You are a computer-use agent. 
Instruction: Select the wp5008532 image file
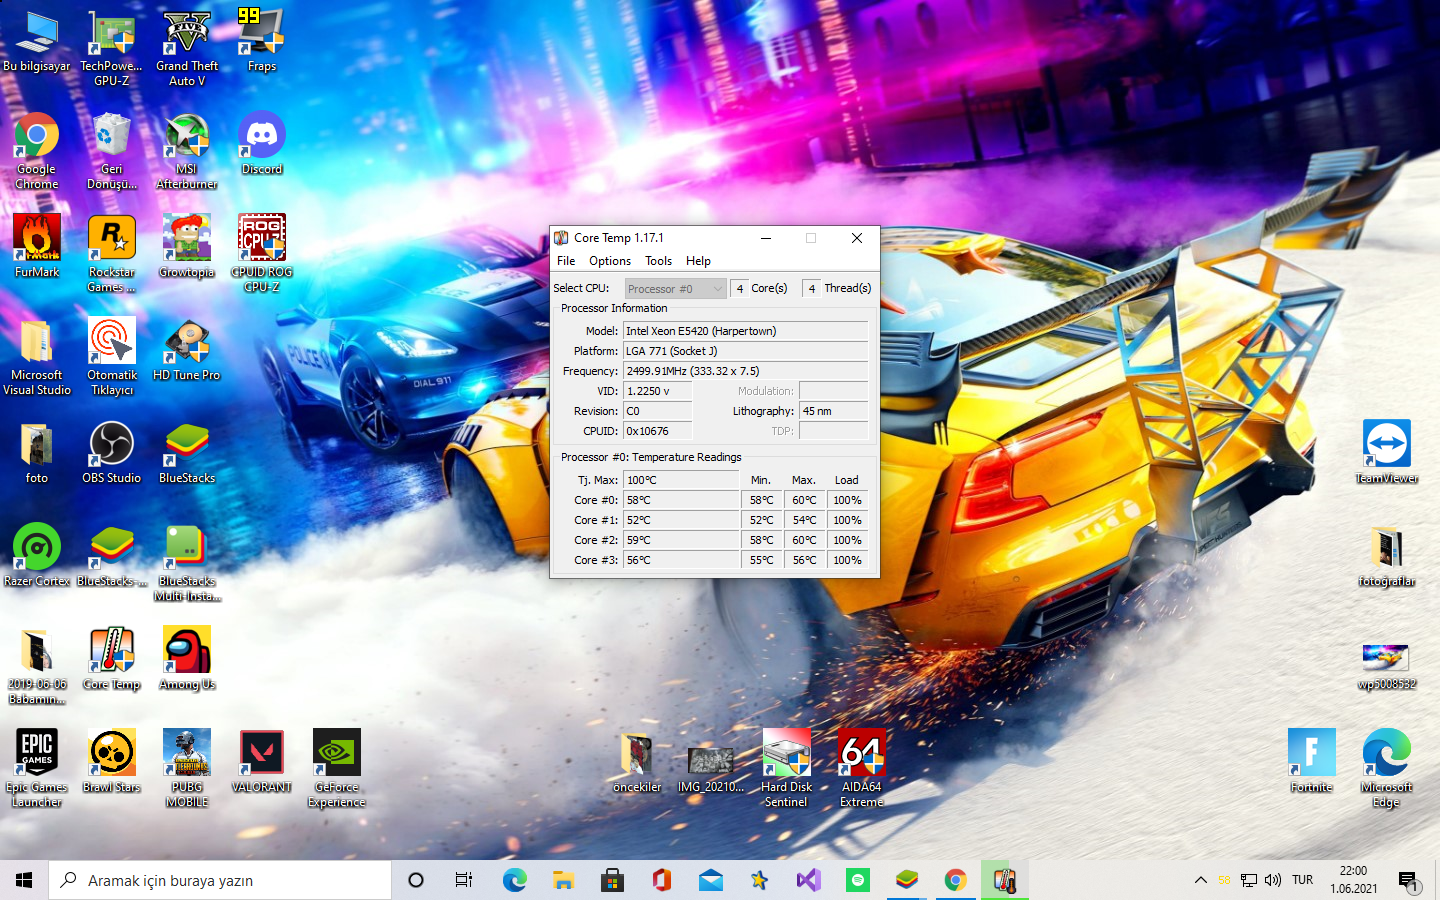coord(1387,666)
